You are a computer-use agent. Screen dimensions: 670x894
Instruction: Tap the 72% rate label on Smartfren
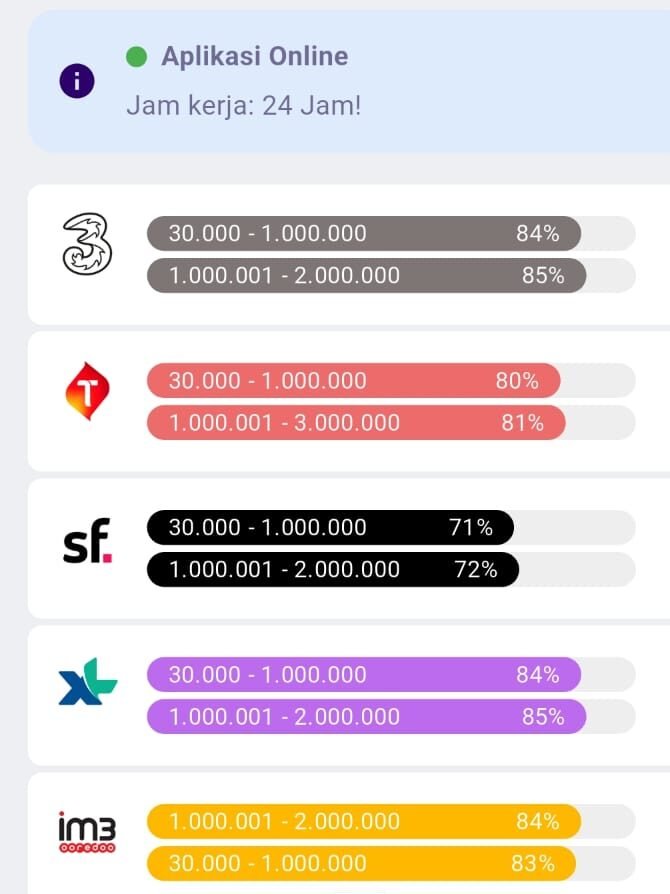(476, 570)
